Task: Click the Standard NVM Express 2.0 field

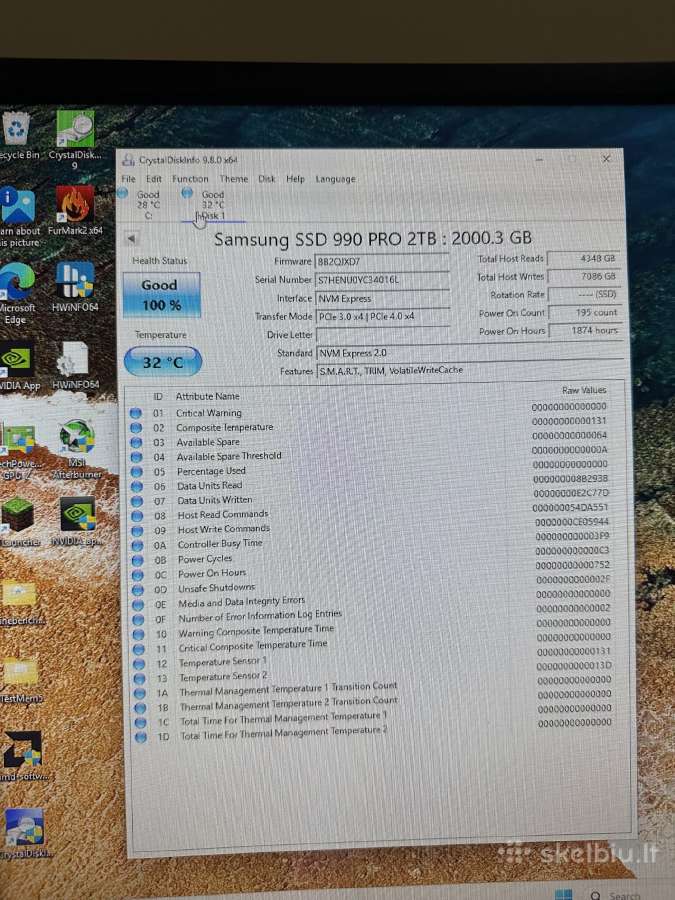Action: pyautogui.click(x=470, y=352)
